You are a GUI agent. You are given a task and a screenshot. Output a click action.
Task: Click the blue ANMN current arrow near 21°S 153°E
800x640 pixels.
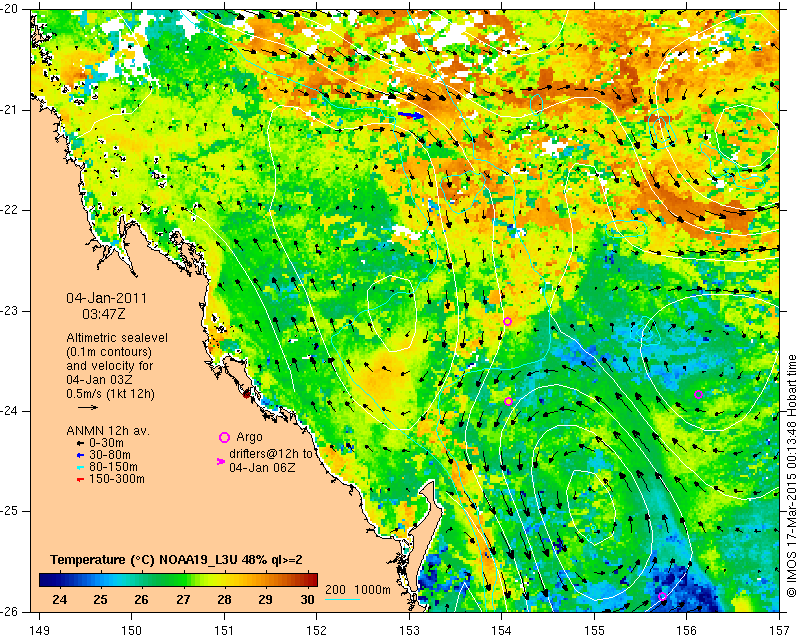pyautogui.click(x=411, y=116)
